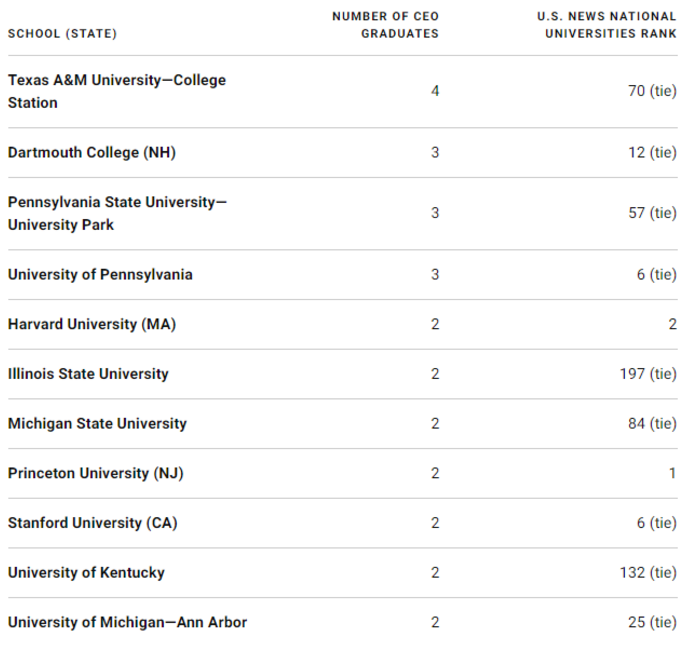Click the Dartmouth College (NH) school name

pyautogui.click(x=92, y=153)
